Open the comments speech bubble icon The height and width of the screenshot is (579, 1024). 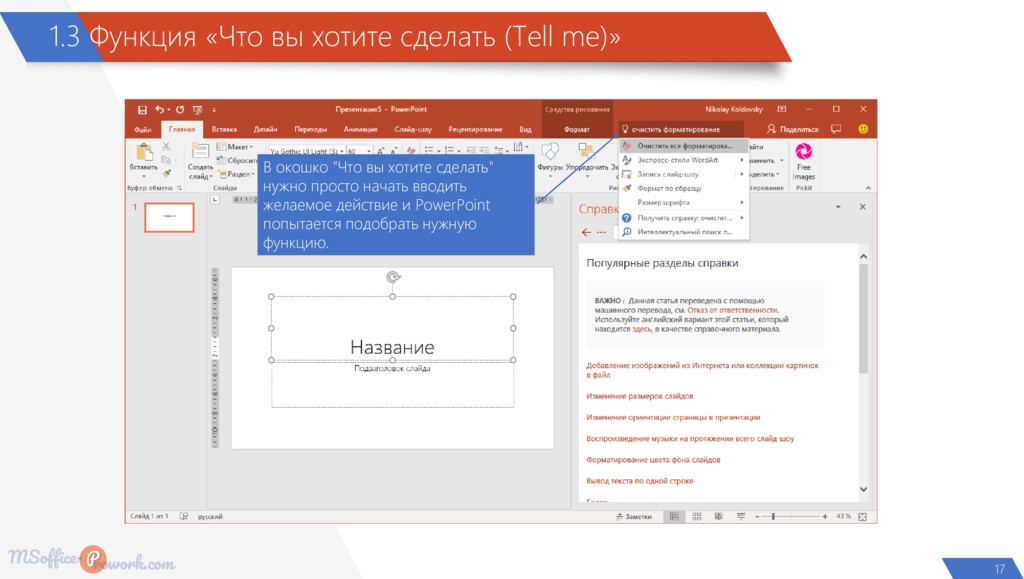(836, 129)
